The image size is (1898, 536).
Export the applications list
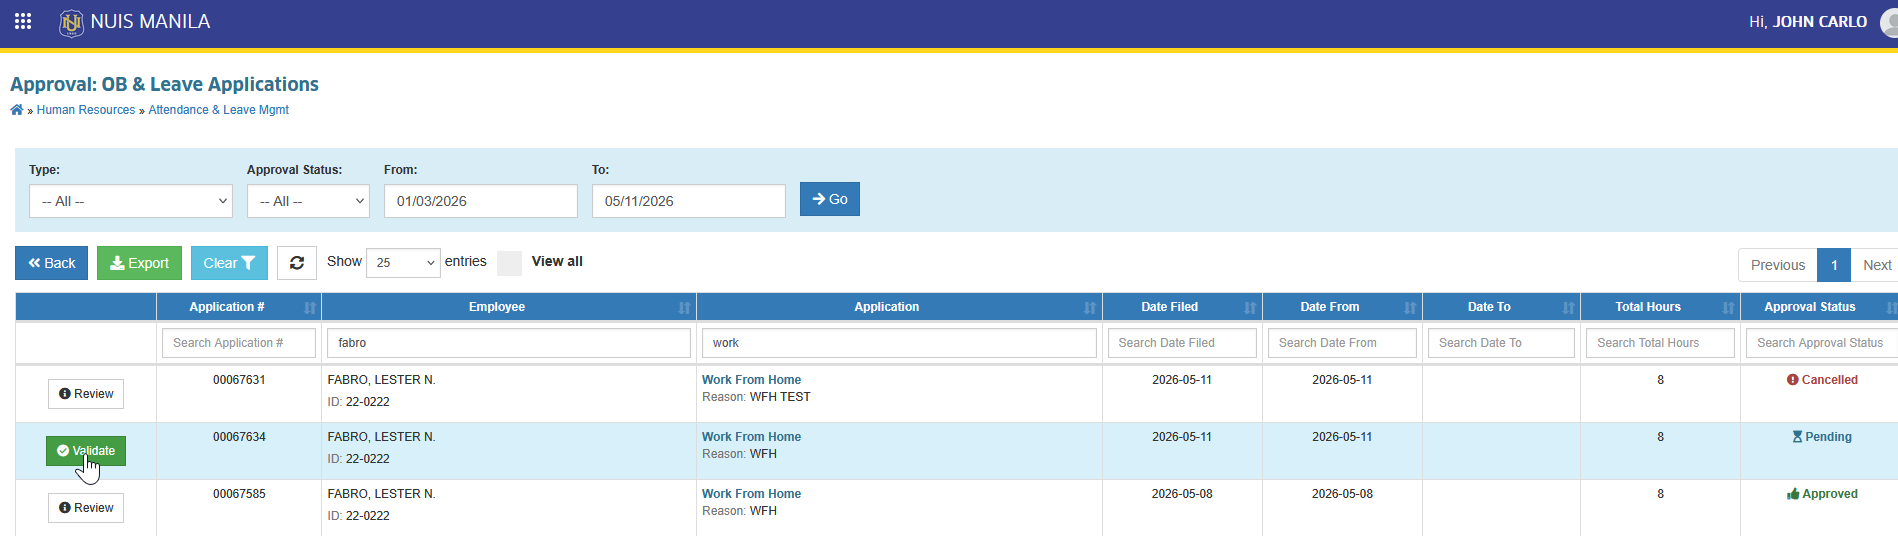tap(139, 263)
